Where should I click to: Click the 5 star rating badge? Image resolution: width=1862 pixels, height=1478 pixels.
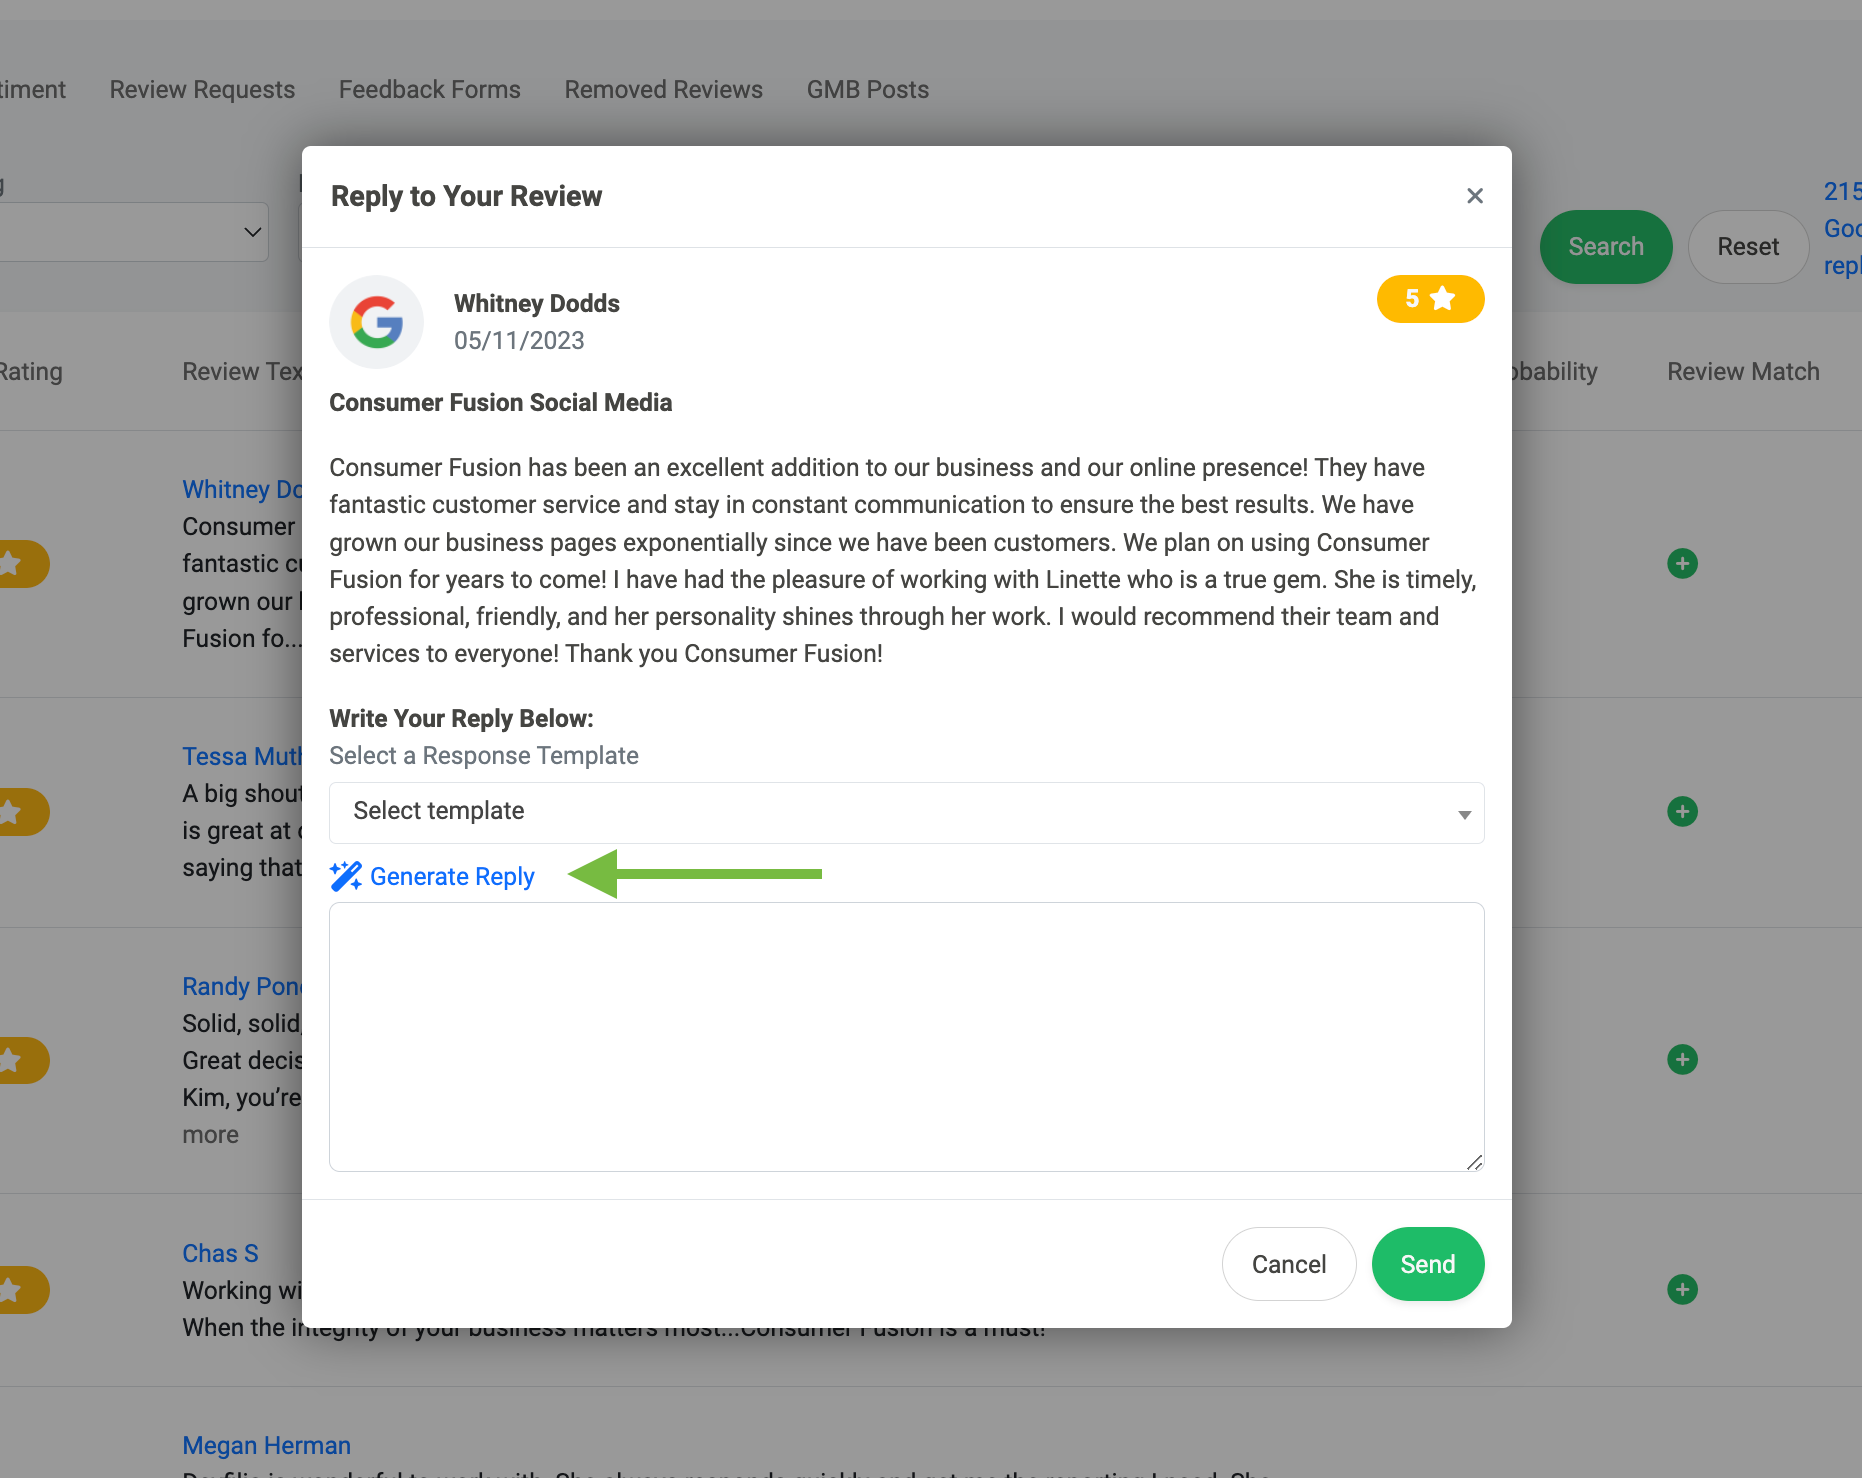pos(1430,299)
